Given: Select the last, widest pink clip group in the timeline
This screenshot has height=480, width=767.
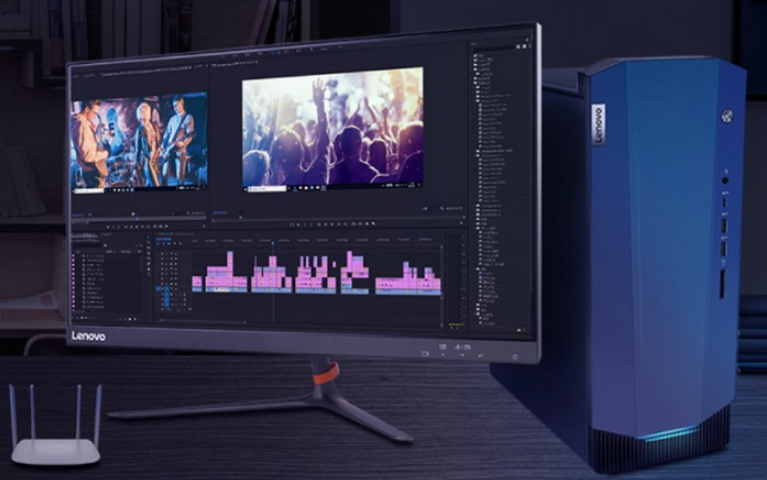Looking at the screenshot, I should pyautogui.click(x=408, y=278).
